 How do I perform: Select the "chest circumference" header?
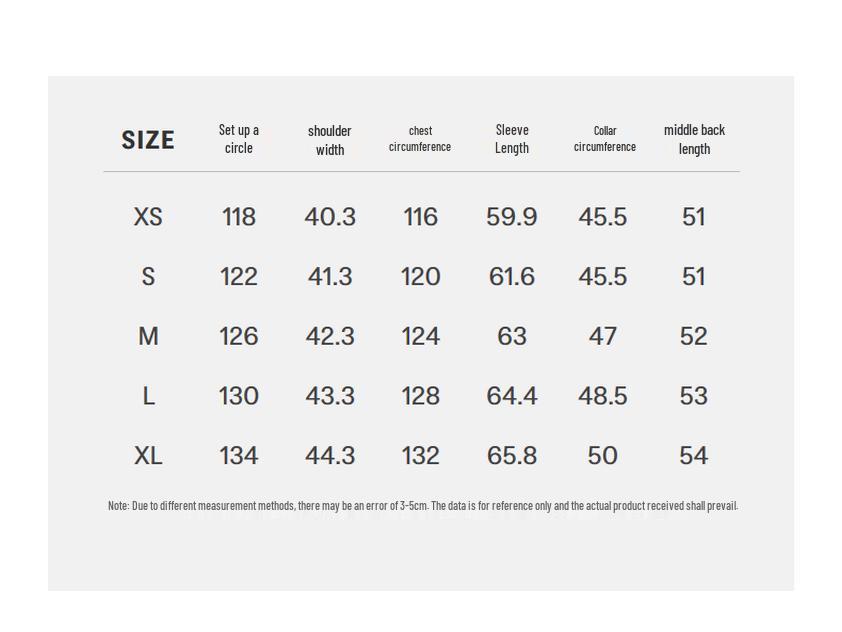[x=420, y=139]
